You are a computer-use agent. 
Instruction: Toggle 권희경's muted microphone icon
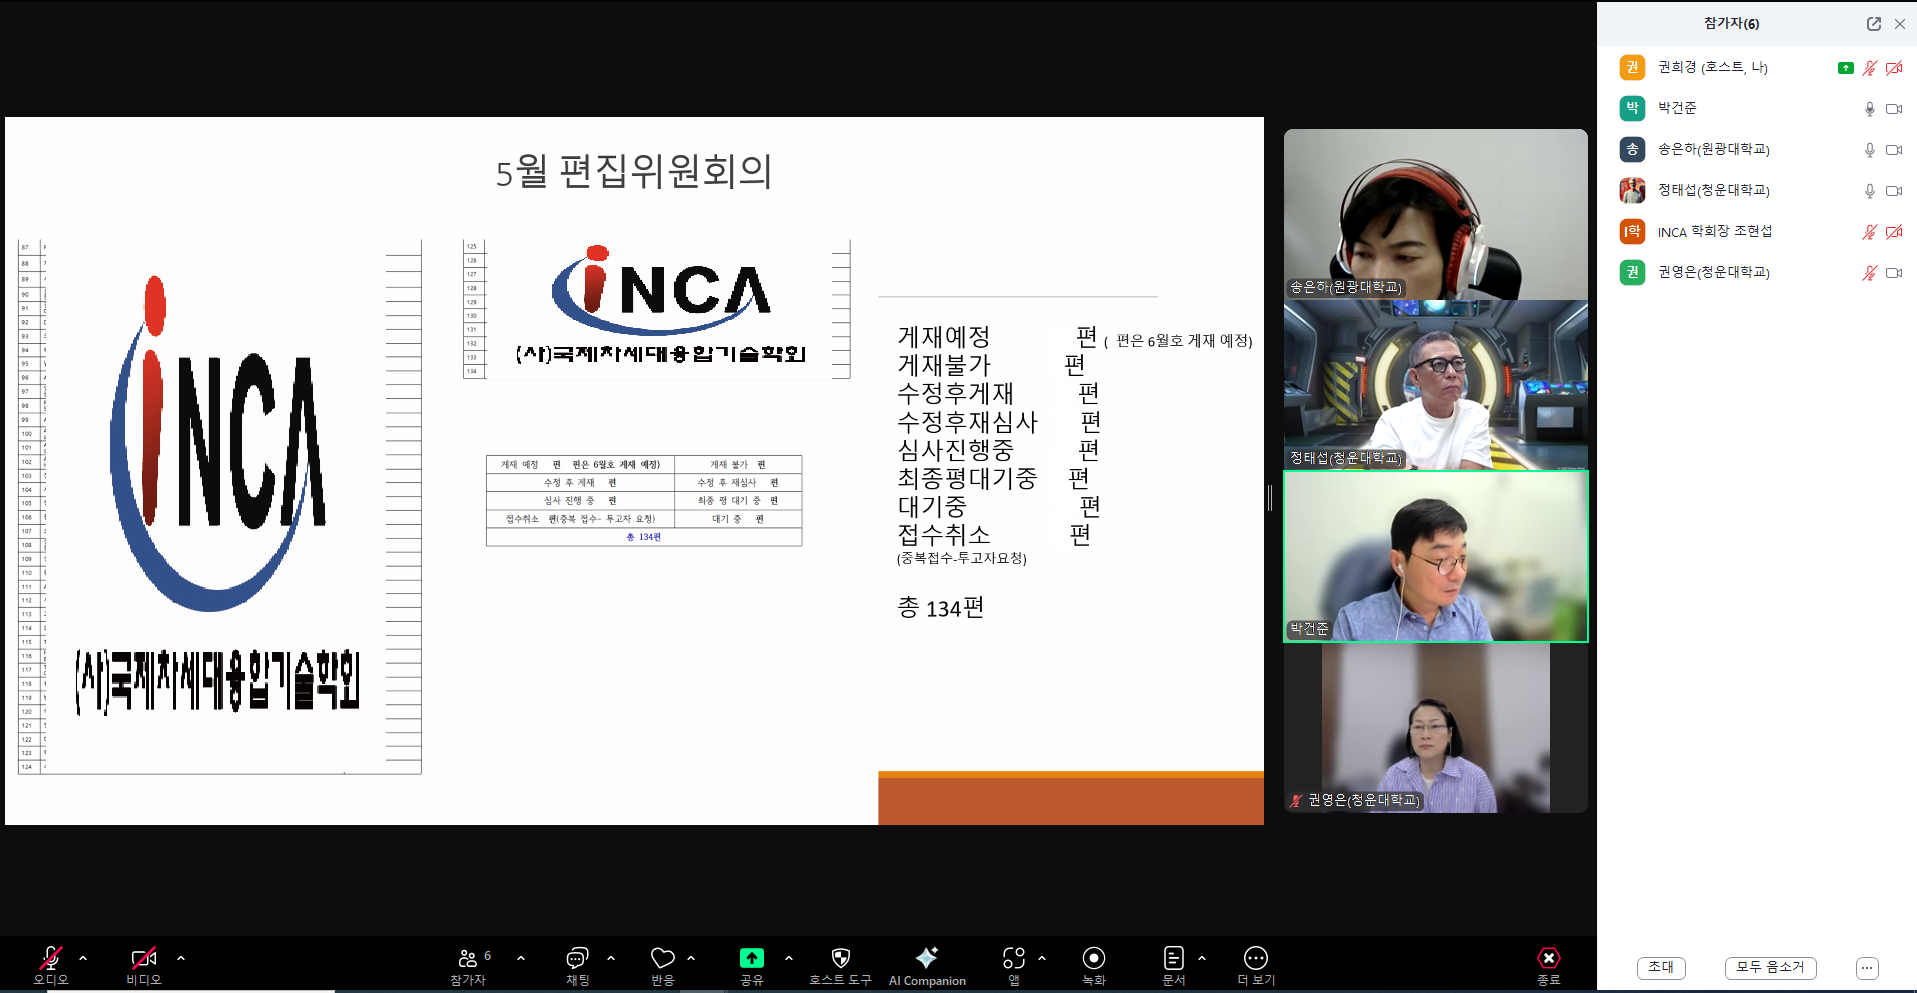coord(1869,68)
